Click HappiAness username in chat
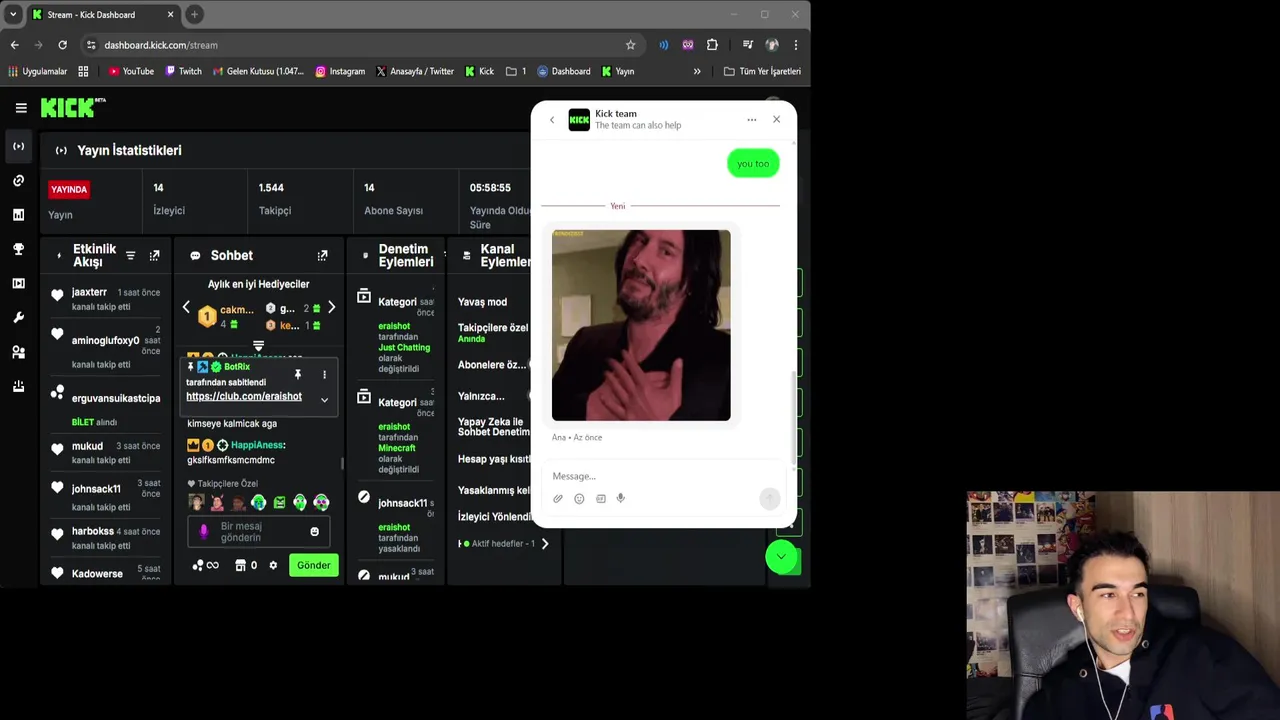 [256, 445]
